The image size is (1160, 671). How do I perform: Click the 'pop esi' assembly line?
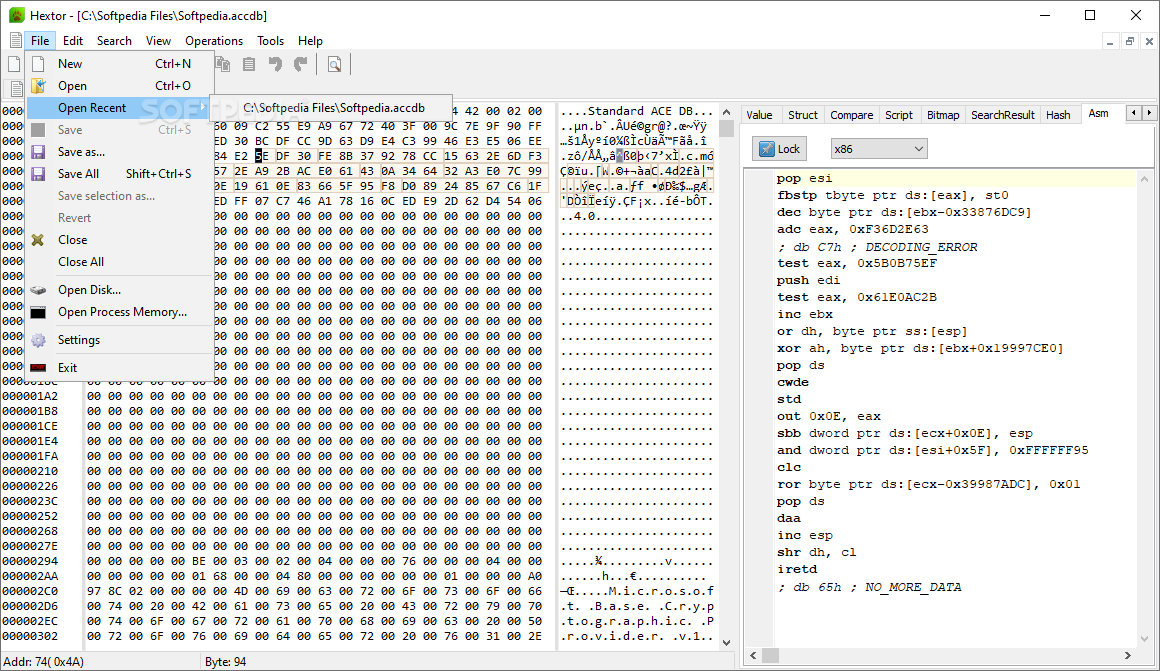804,178
